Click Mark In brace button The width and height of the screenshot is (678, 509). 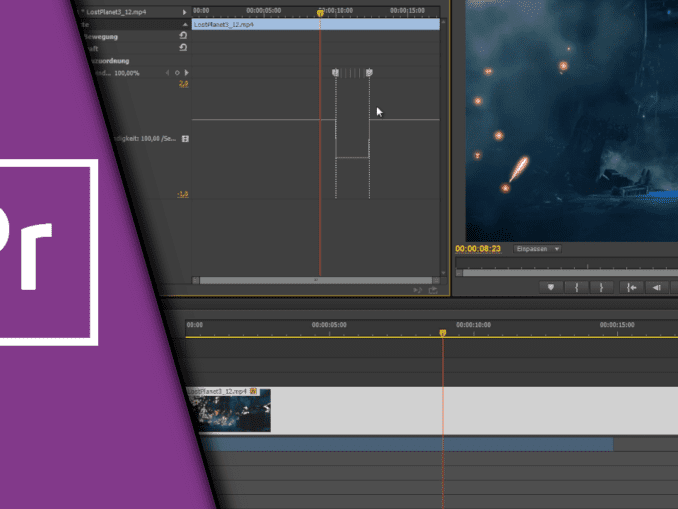coord(576,287)
